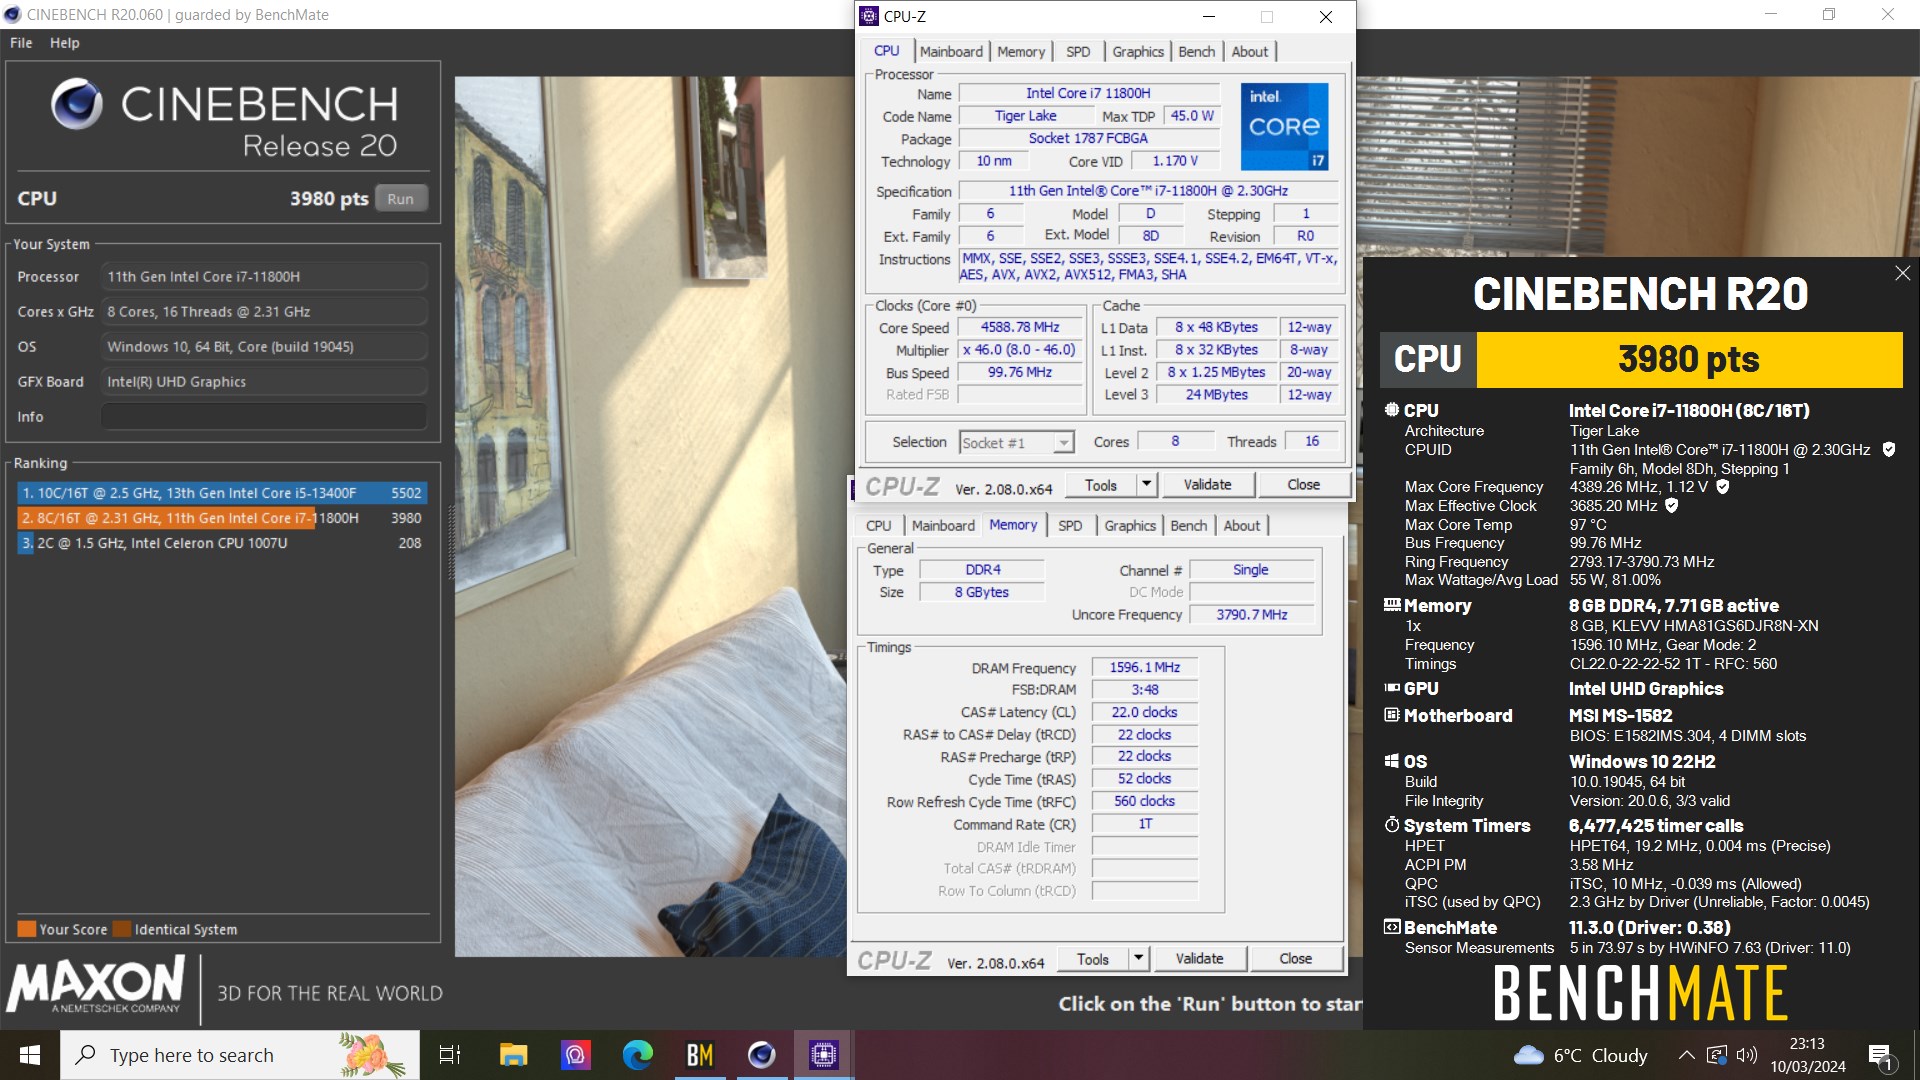The image size is (1920, 1080).
Task: Open File Explorer from the taskbar
Action: [514, 1055]
